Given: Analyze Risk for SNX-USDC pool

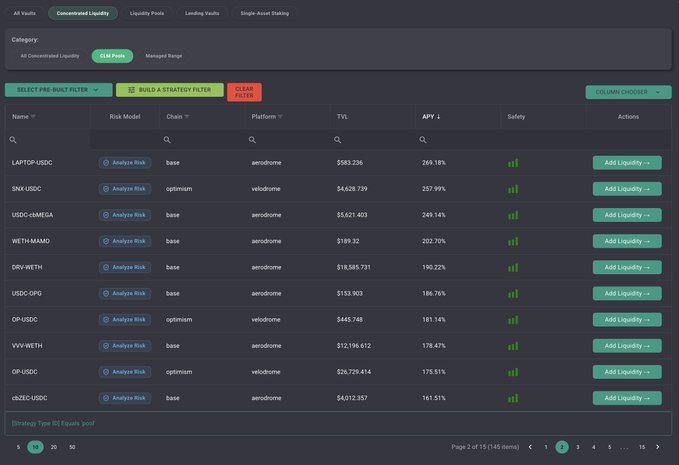Looking at the screenshot, I should coord(125,189).
